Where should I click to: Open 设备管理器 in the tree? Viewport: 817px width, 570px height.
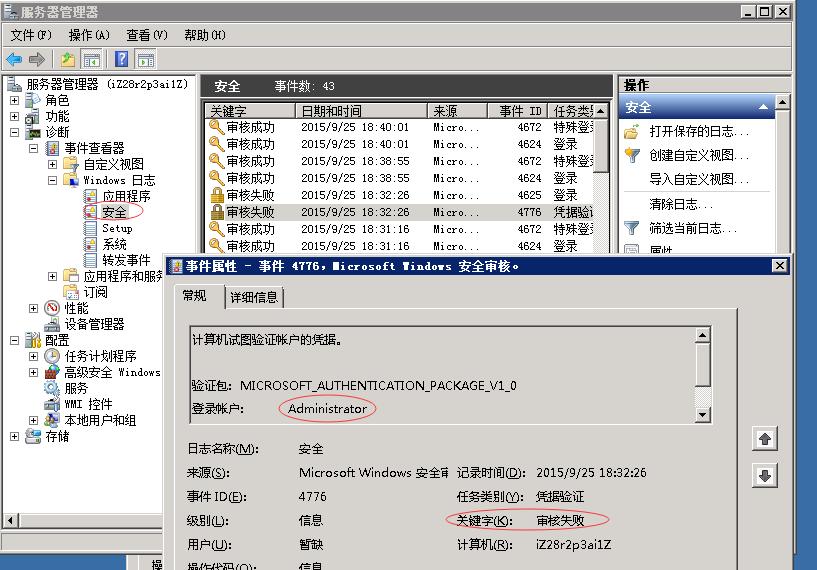point(94,324)
